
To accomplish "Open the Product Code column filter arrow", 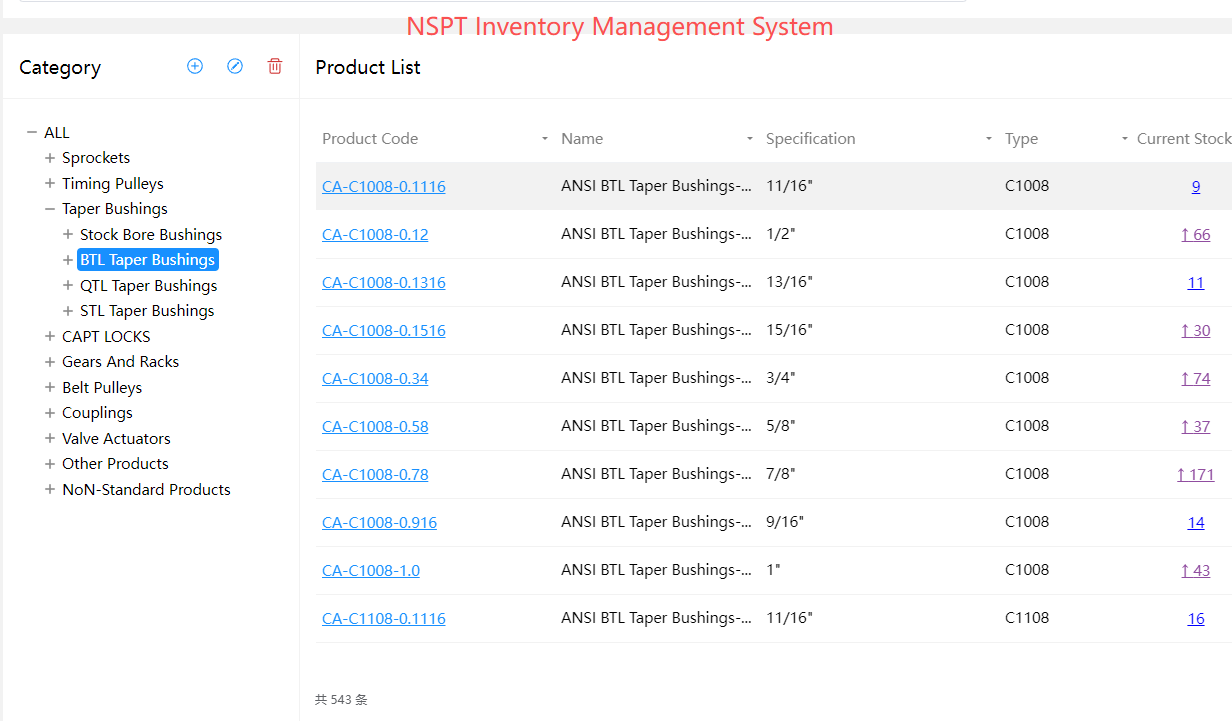I will pos(545,139).
